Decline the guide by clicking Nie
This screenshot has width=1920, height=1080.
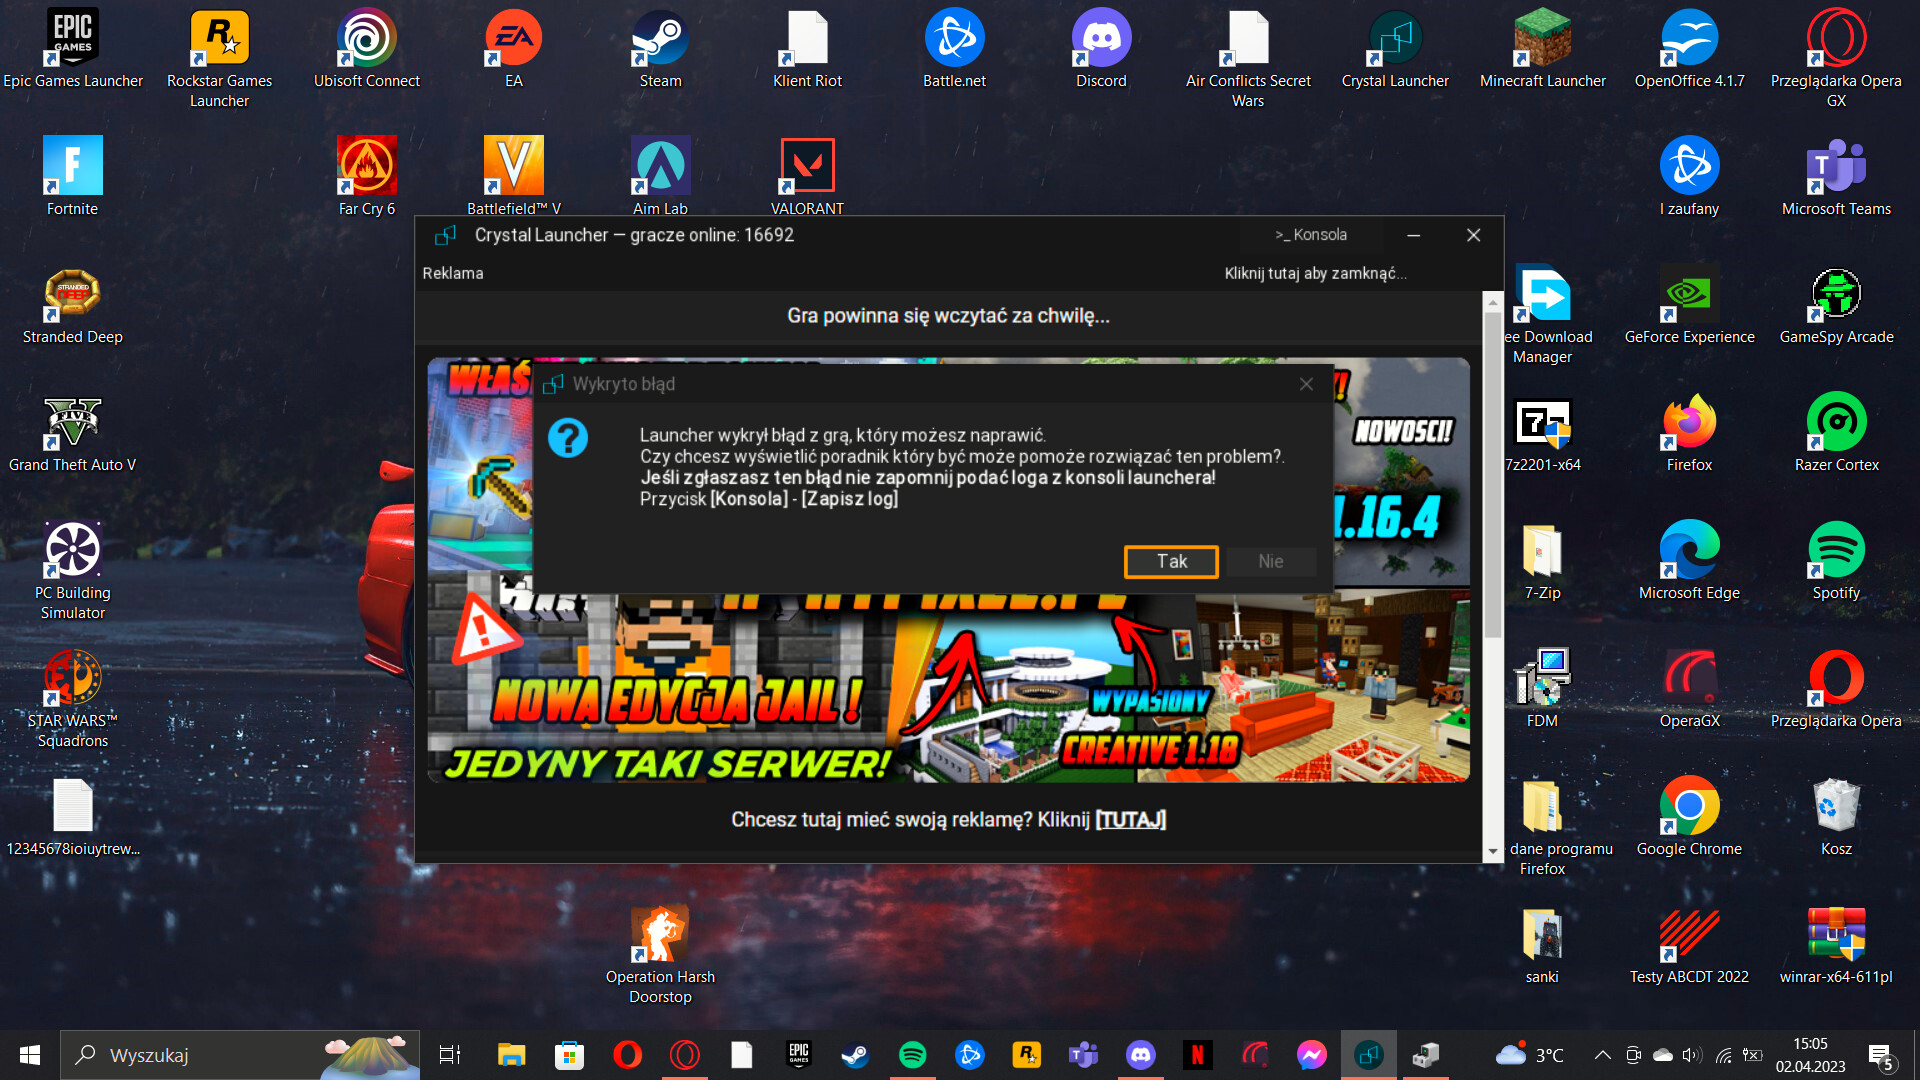[1270, 562]
